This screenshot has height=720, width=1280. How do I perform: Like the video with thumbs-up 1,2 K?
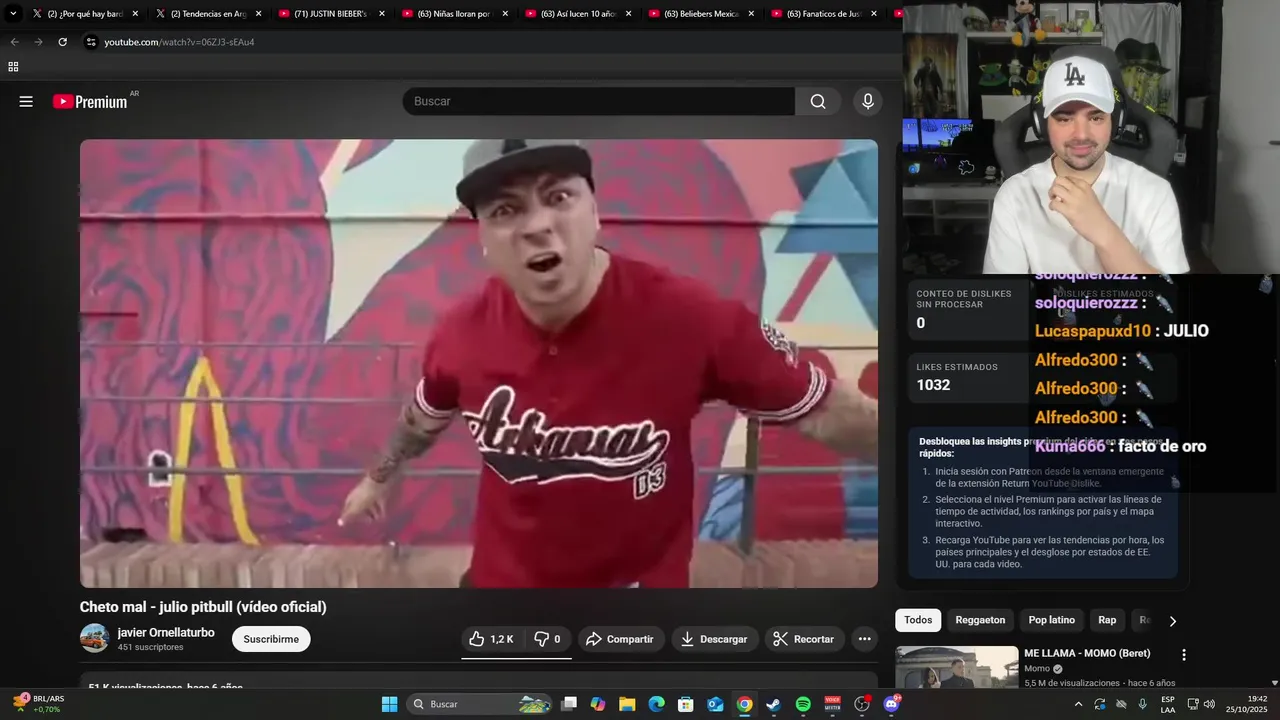coord(492,639)
